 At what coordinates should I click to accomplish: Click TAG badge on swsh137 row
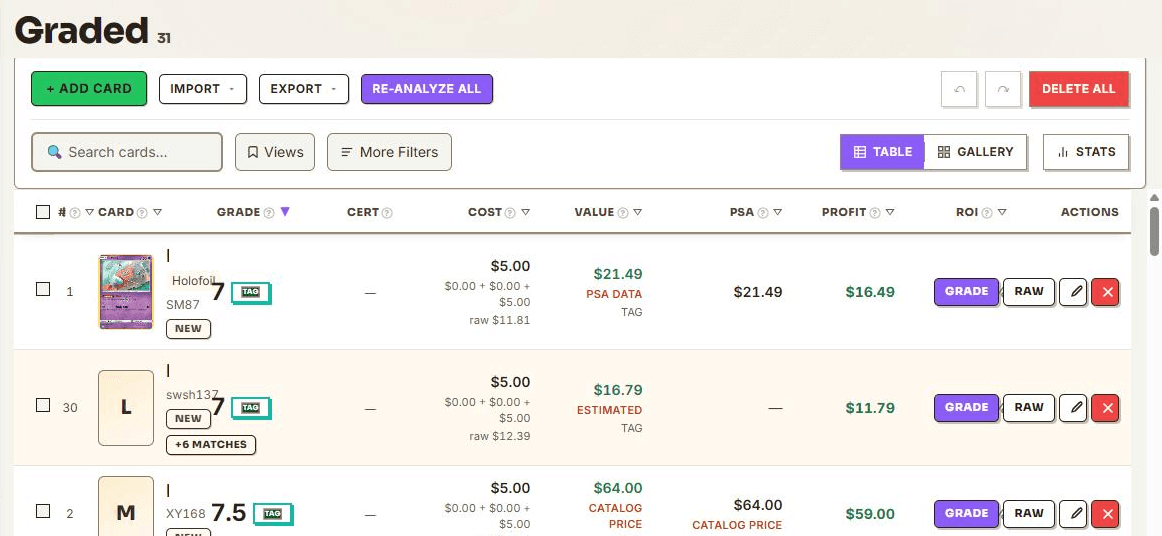[x=251, y=408]
